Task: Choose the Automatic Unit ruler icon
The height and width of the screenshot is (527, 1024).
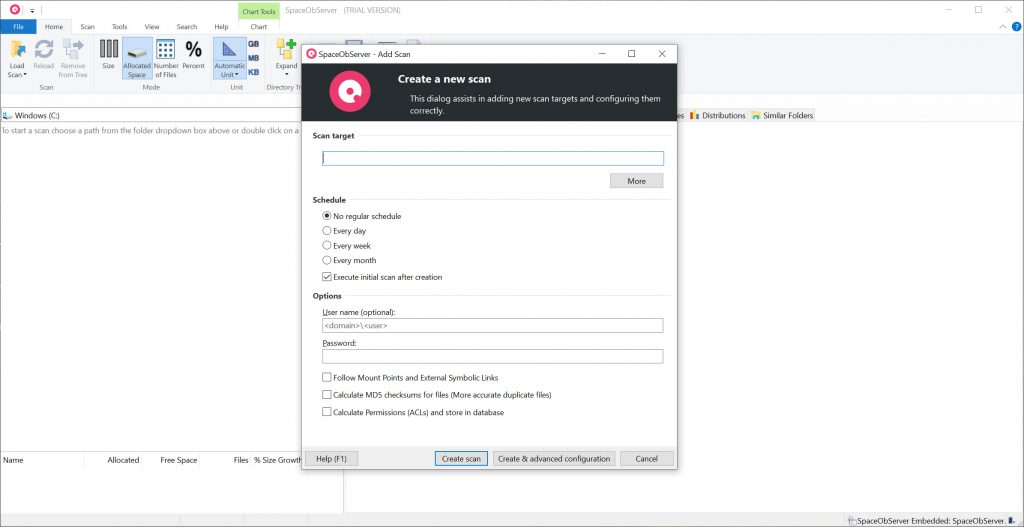Action: [x=229, y=49]
